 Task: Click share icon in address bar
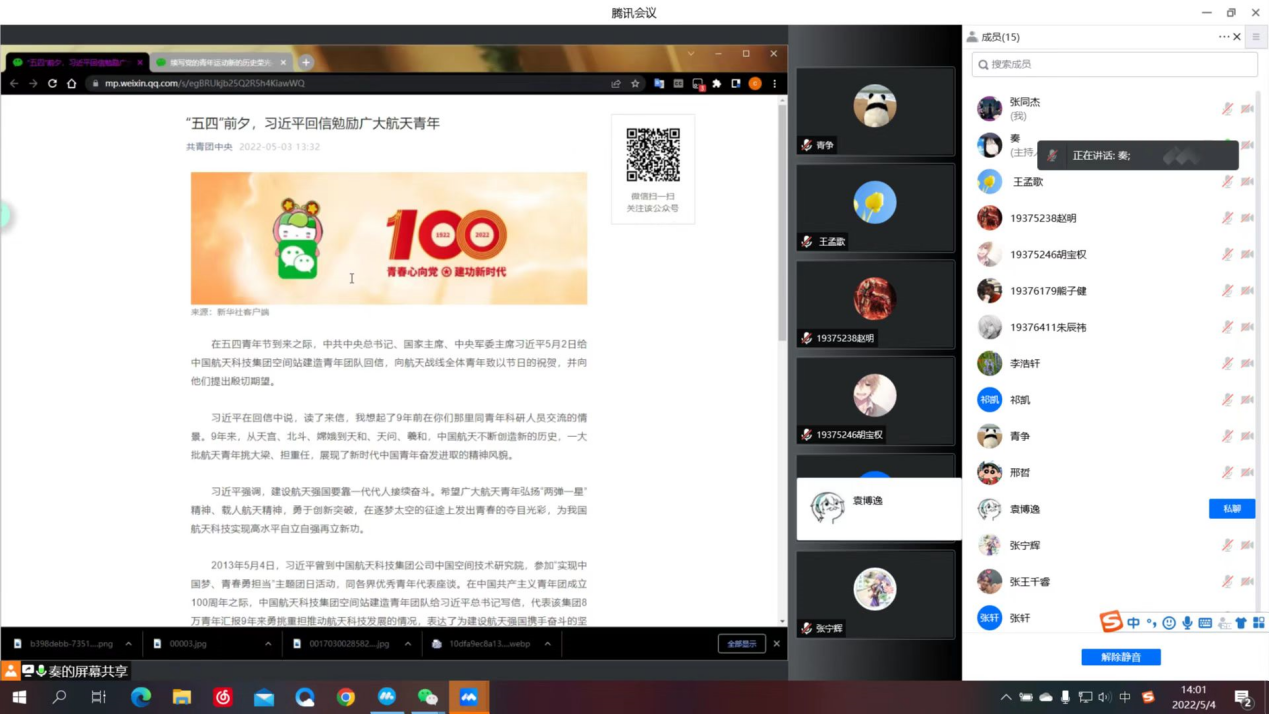coord(616,84)
